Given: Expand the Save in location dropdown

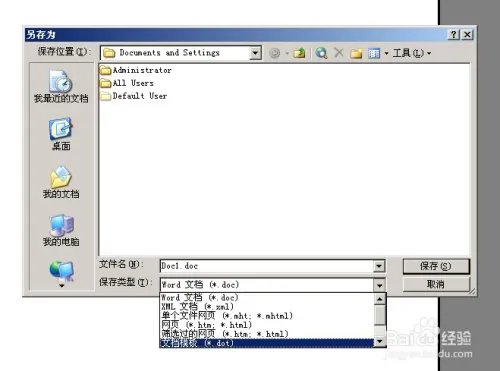Looking at the screenshot, I should (x=255, y=53).
